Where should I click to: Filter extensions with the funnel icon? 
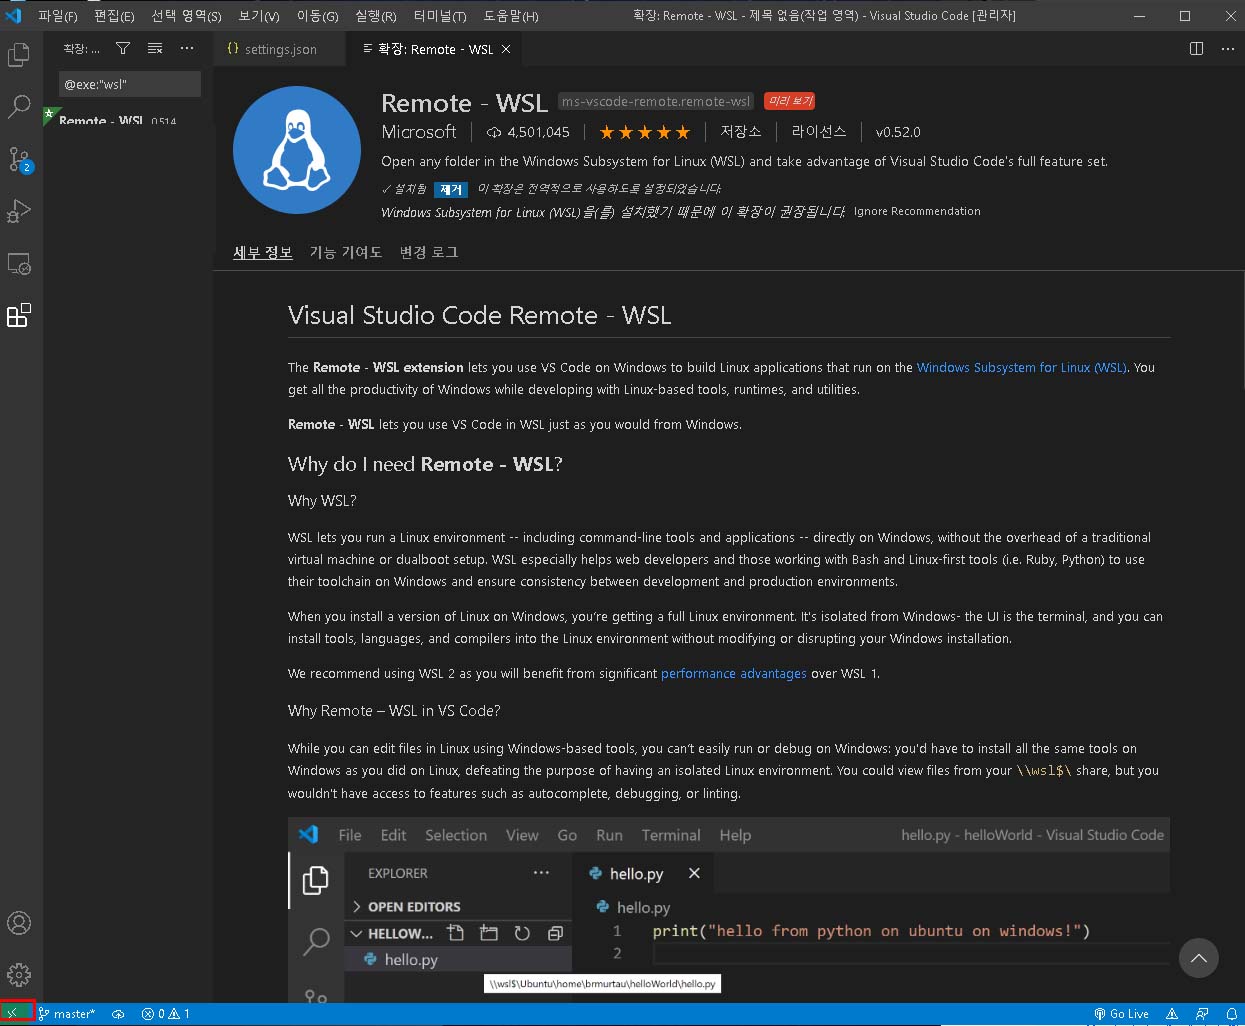point(123,48)
